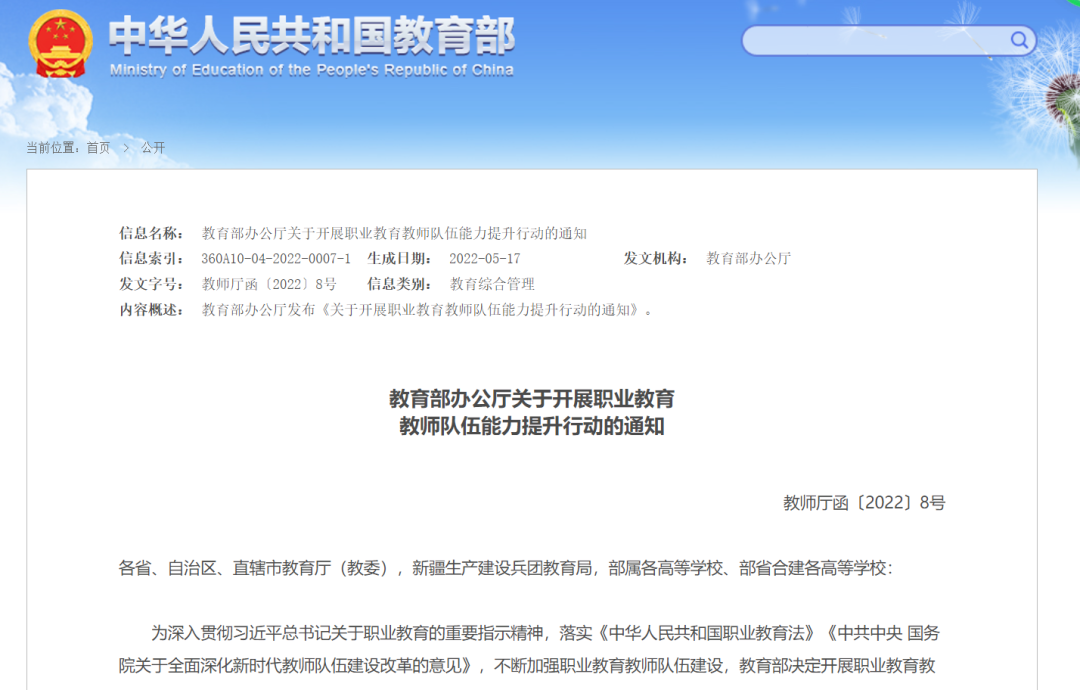This screenshot has height=690, width=1080.
Task: Click the English subtitle under the ministry name
Action: click(x=310, y=70)
